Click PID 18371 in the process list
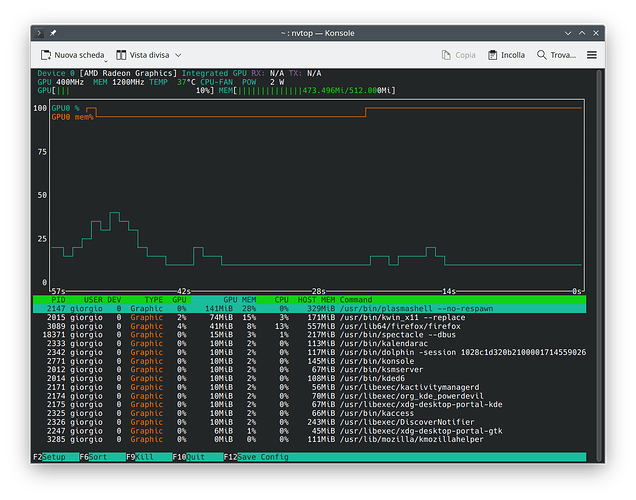Image resolution: width=636 pixels, height=500 pixels. click(x=54, y=335)
